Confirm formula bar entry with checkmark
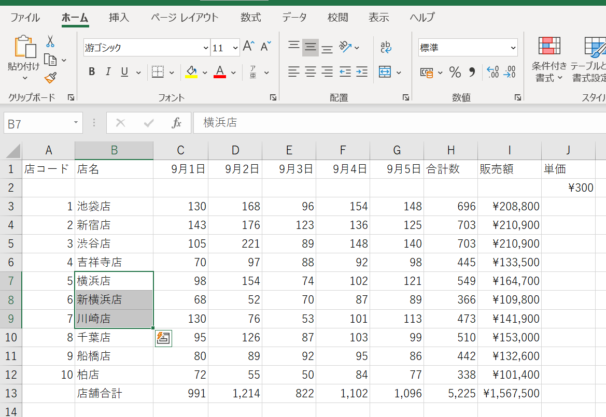Viewport: 606px width, 417px height. pyautogui.click(x=149, y=123)
